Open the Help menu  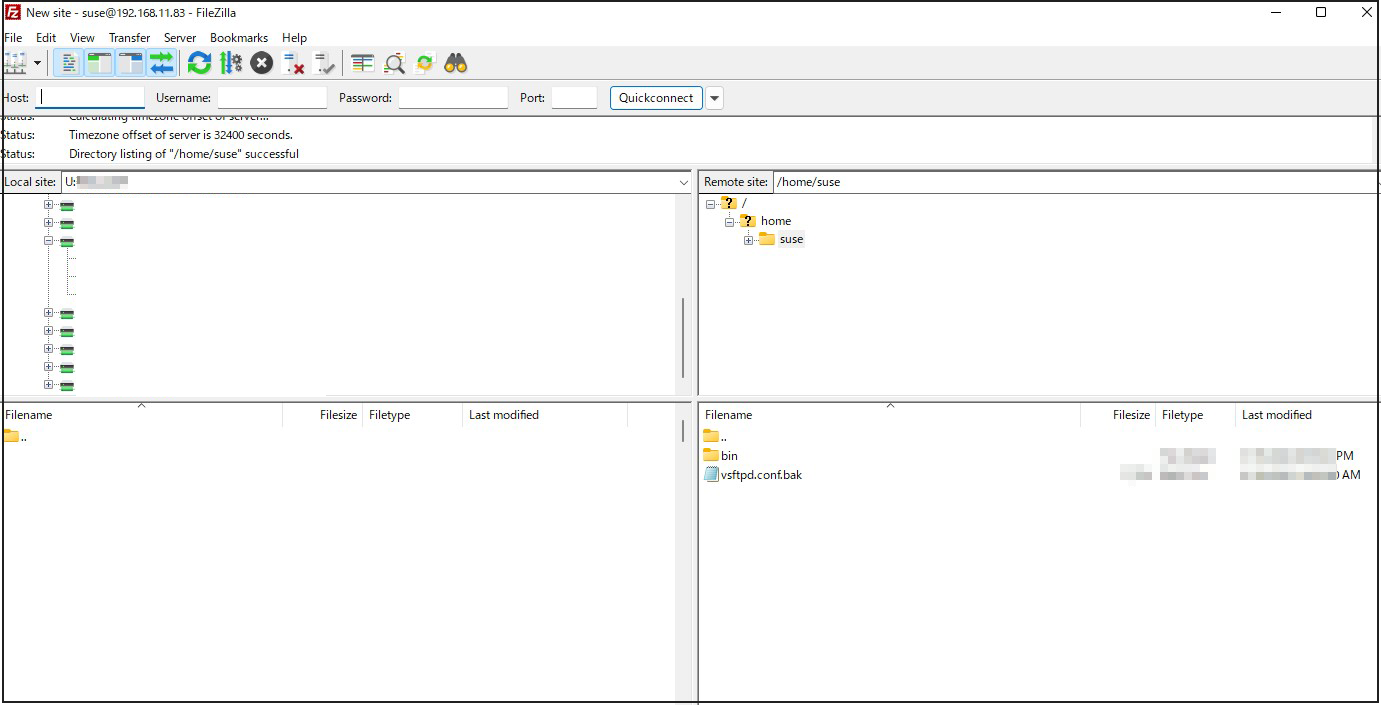(x=294, y=38)
